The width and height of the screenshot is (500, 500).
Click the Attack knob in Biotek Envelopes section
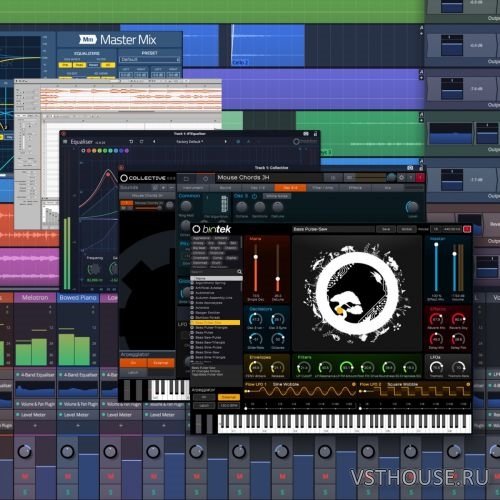click(x=255, y=367)
